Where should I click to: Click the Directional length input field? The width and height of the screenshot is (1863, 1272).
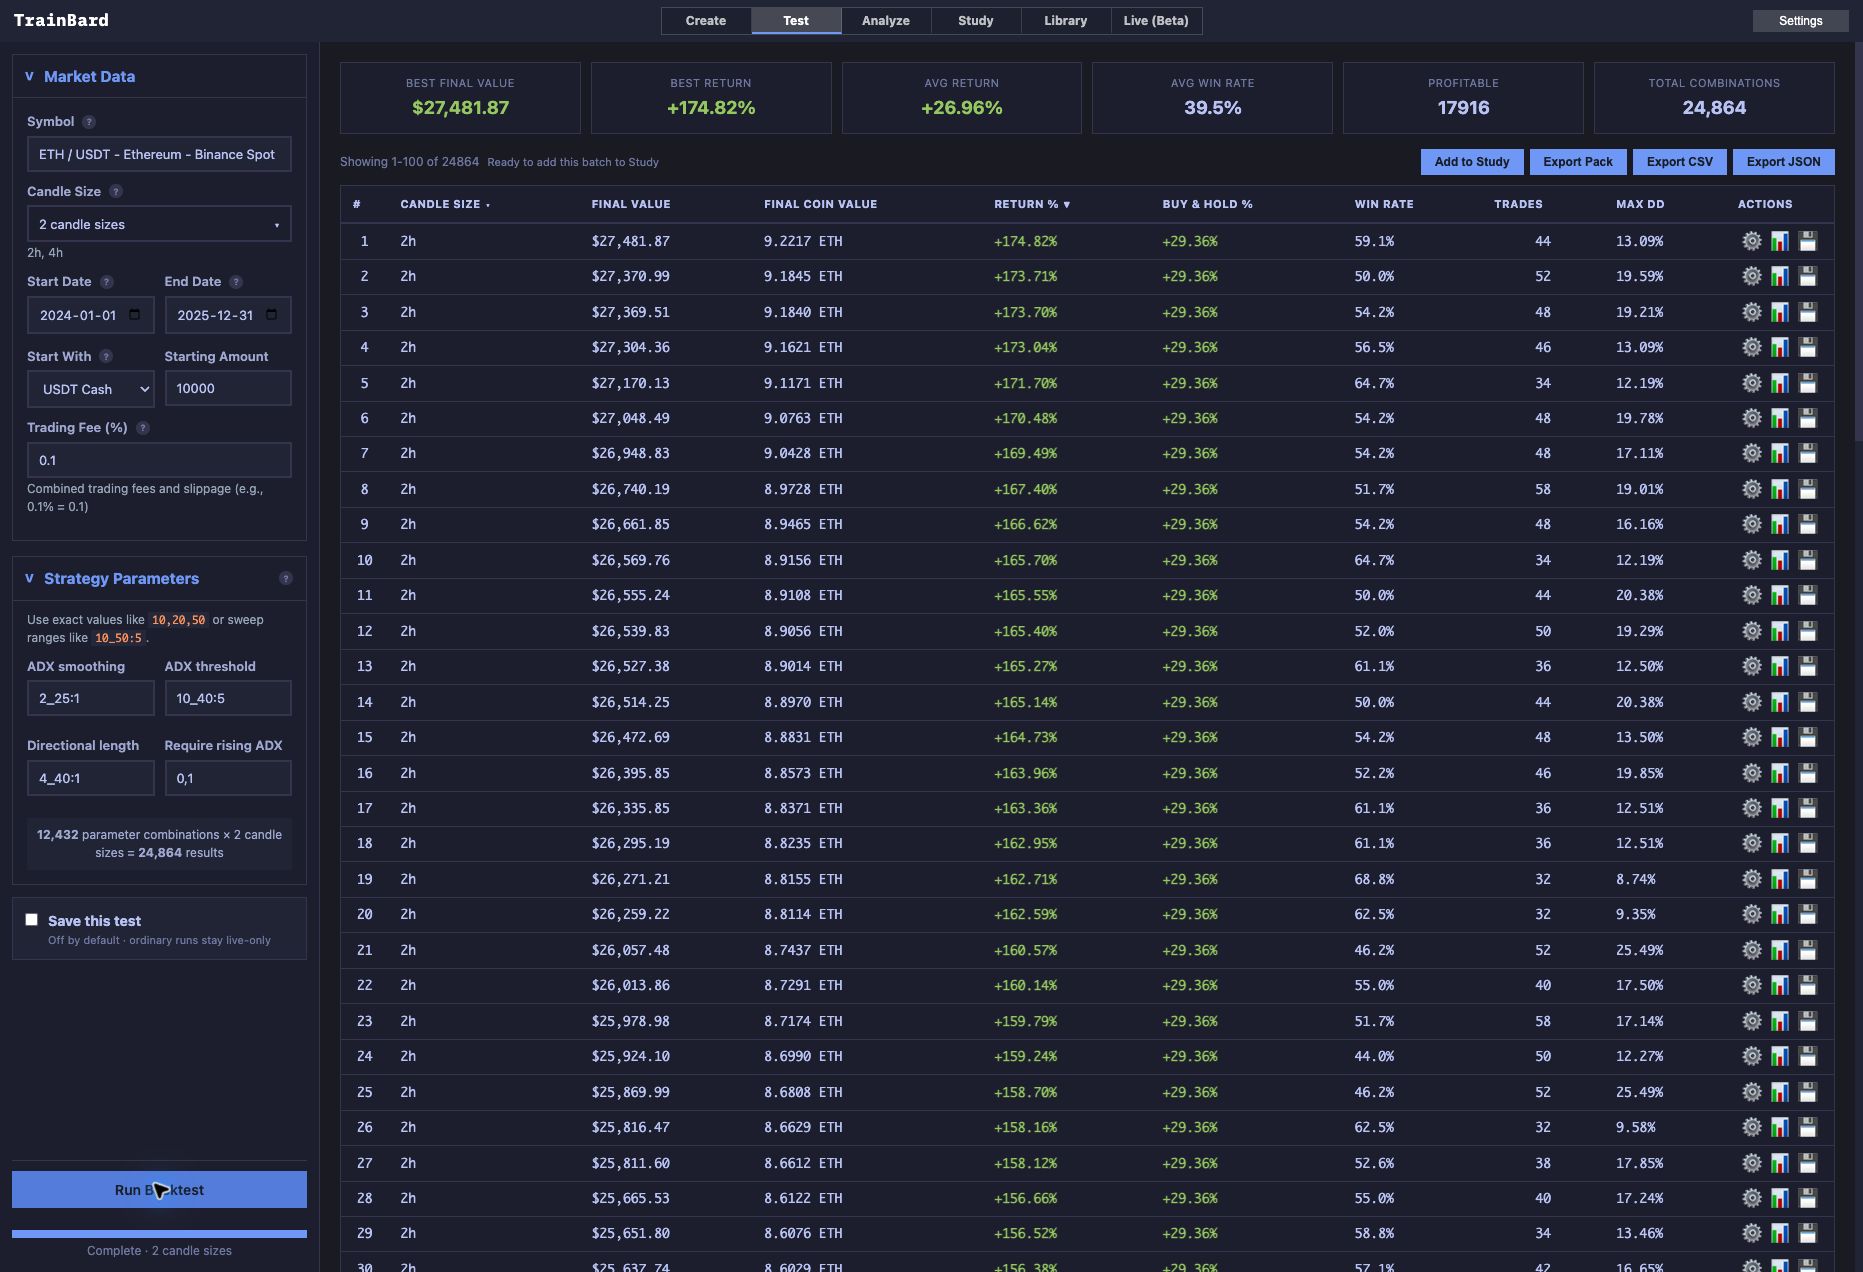click(91, 778)
